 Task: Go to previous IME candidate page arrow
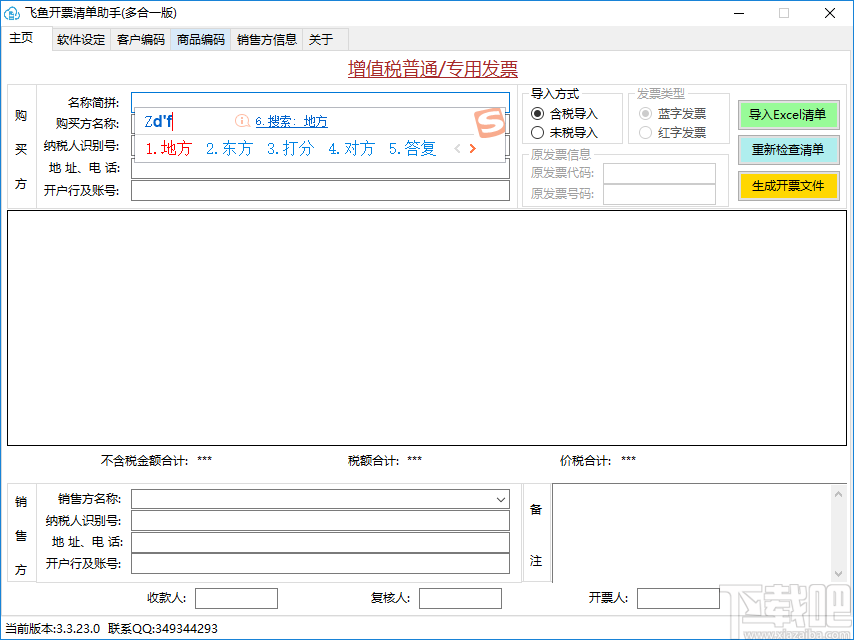coord(458,148)
